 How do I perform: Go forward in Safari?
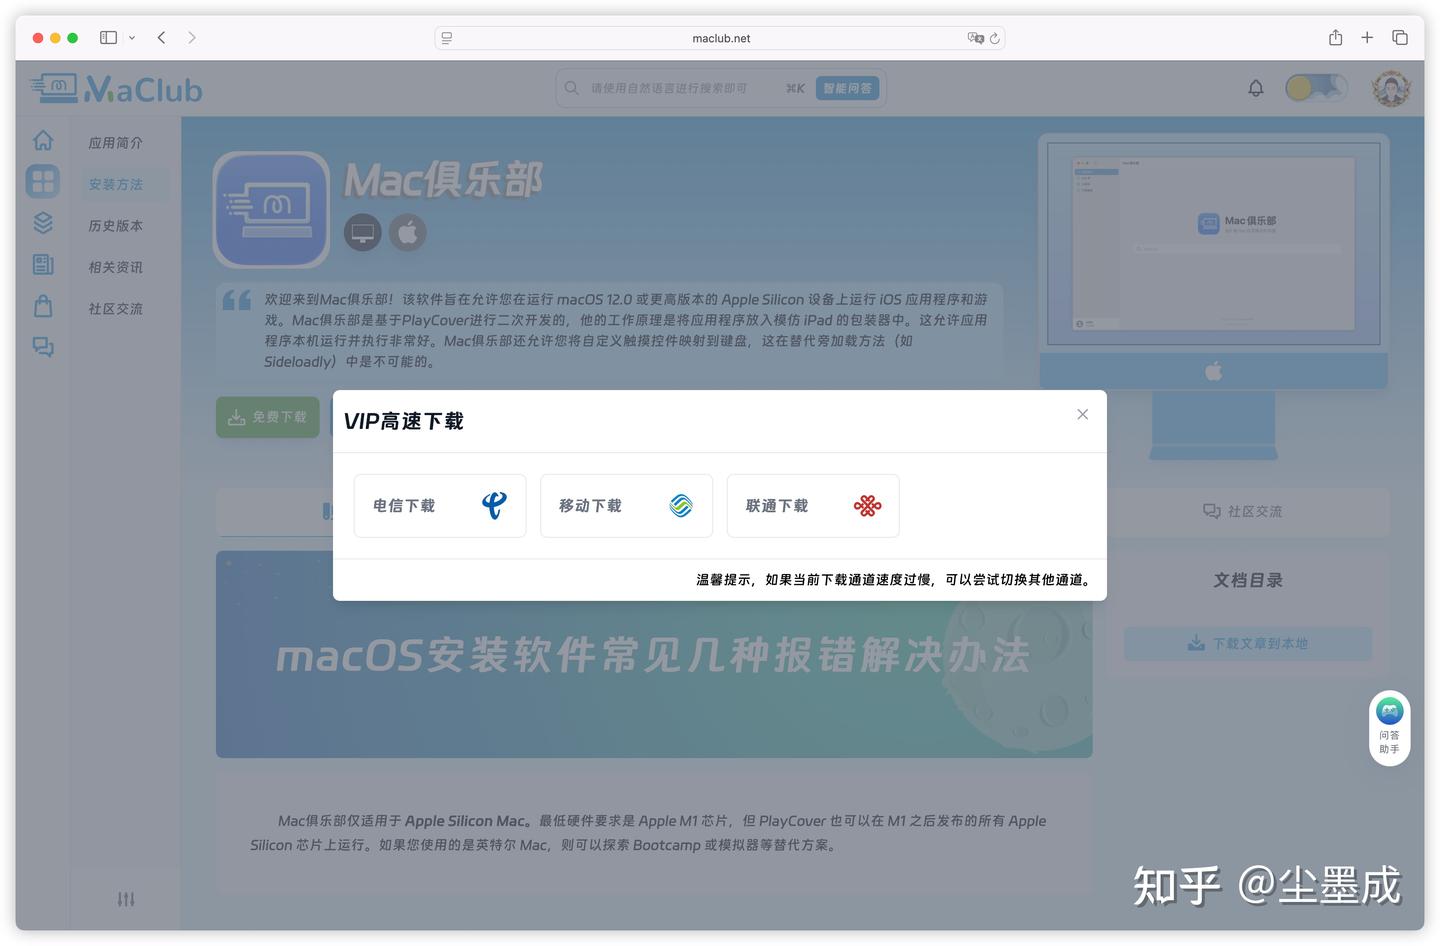point(192,38)
